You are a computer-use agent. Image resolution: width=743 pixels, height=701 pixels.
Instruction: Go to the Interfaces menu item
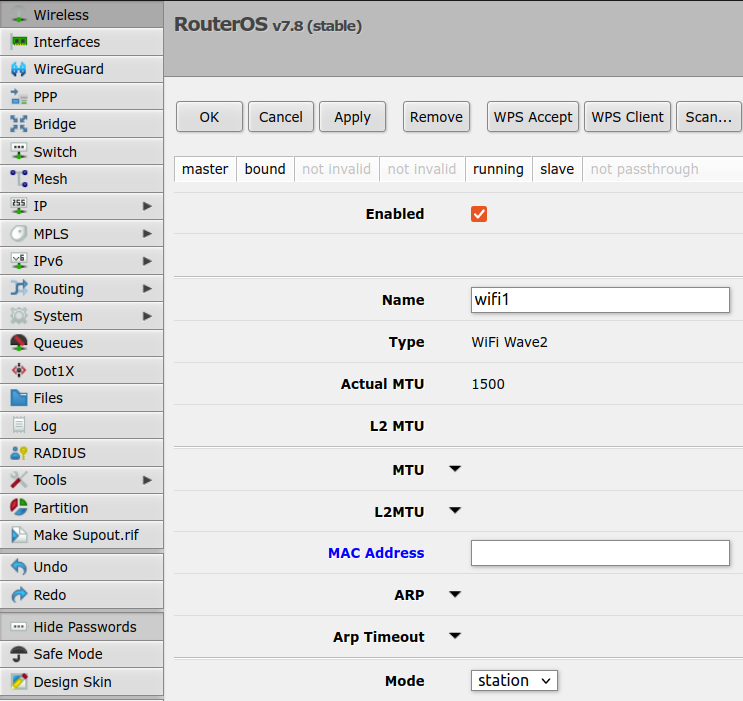point(82,42)
